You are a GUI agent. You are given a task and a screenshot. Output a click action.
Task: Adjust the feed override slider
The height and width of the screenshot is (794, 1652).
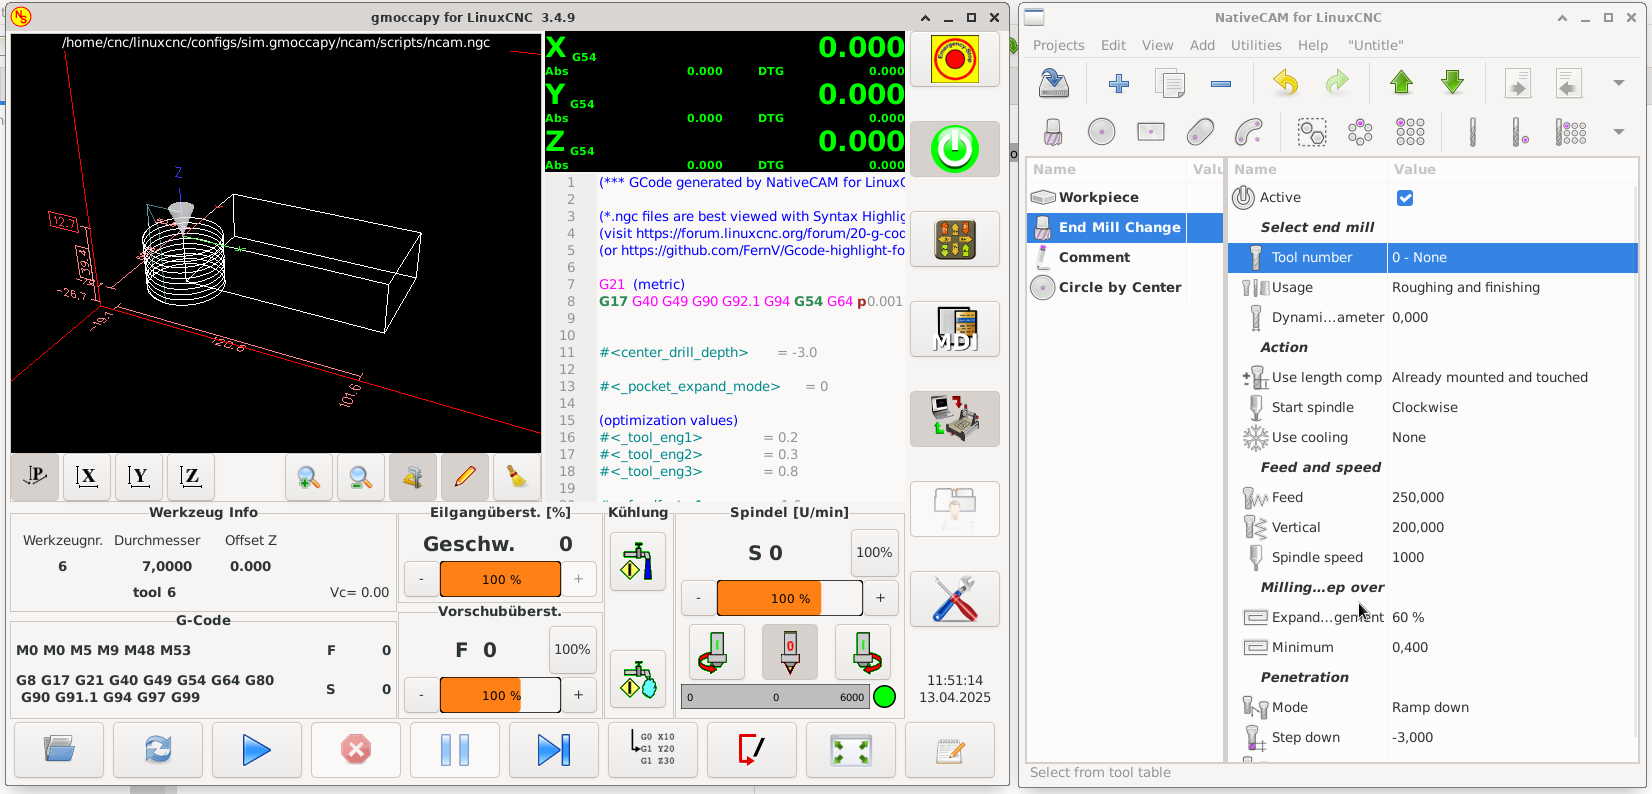pyautogui.click(x=500, y=695)
